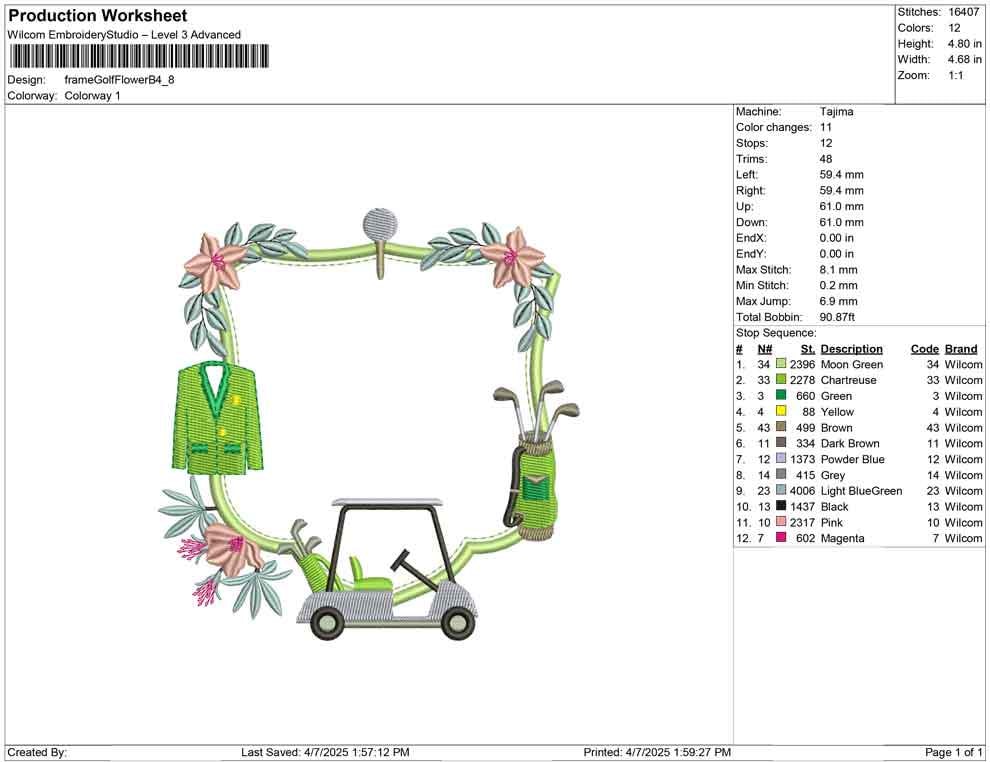The image size is (990, 762).
Task: Click the Powder Blue color swatch
Action: (x=781, y=460)
